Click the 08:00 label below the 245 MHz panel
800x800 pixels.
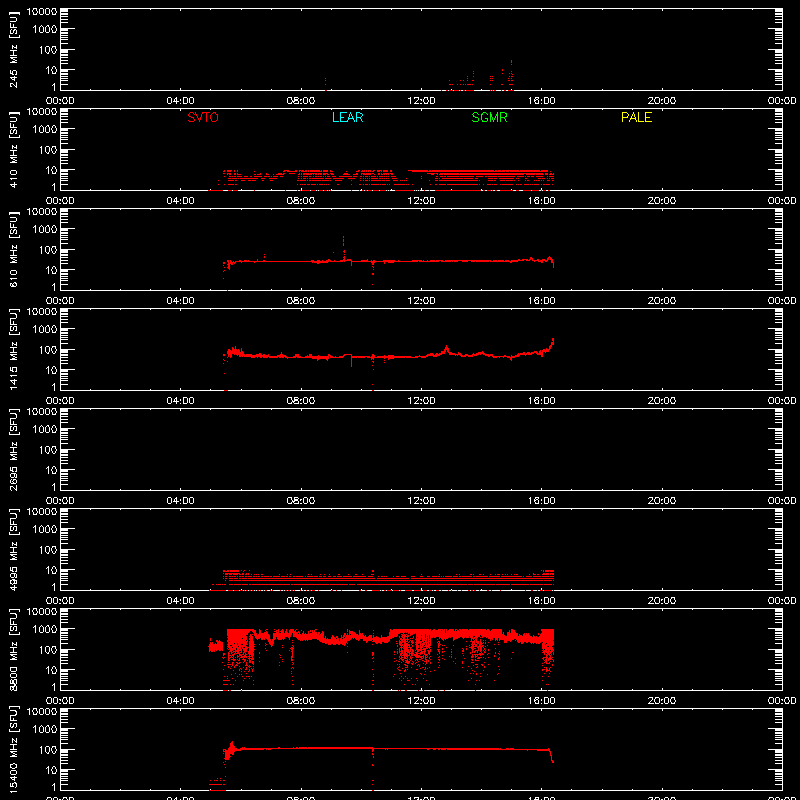301,101
